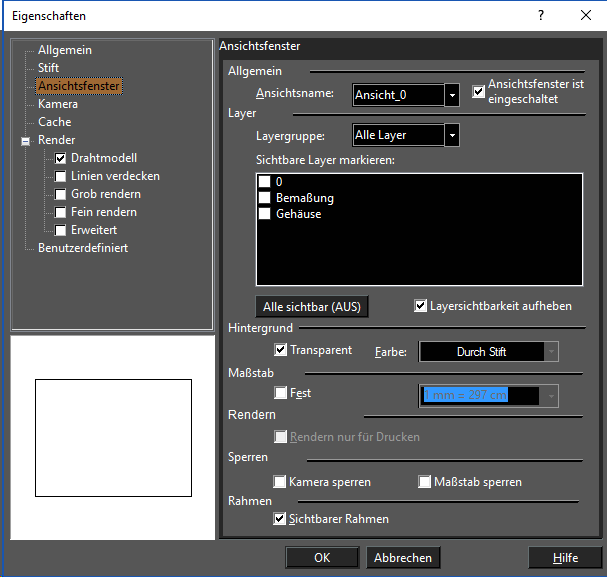
Task: Toggle Layersichtbarkeit aufheben checkbox
Action: (420, 306)
